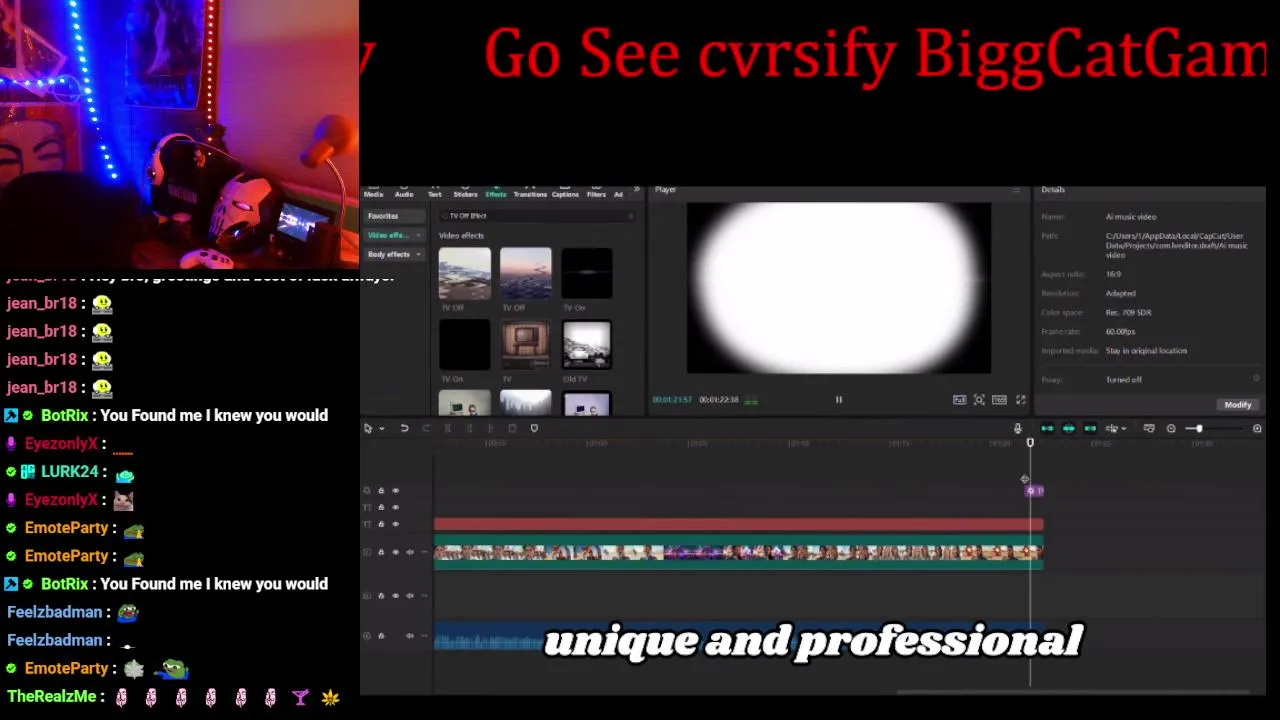Click the timeline zoom in icon
Screen dimensions: 1280x720
coord(1257,429)
